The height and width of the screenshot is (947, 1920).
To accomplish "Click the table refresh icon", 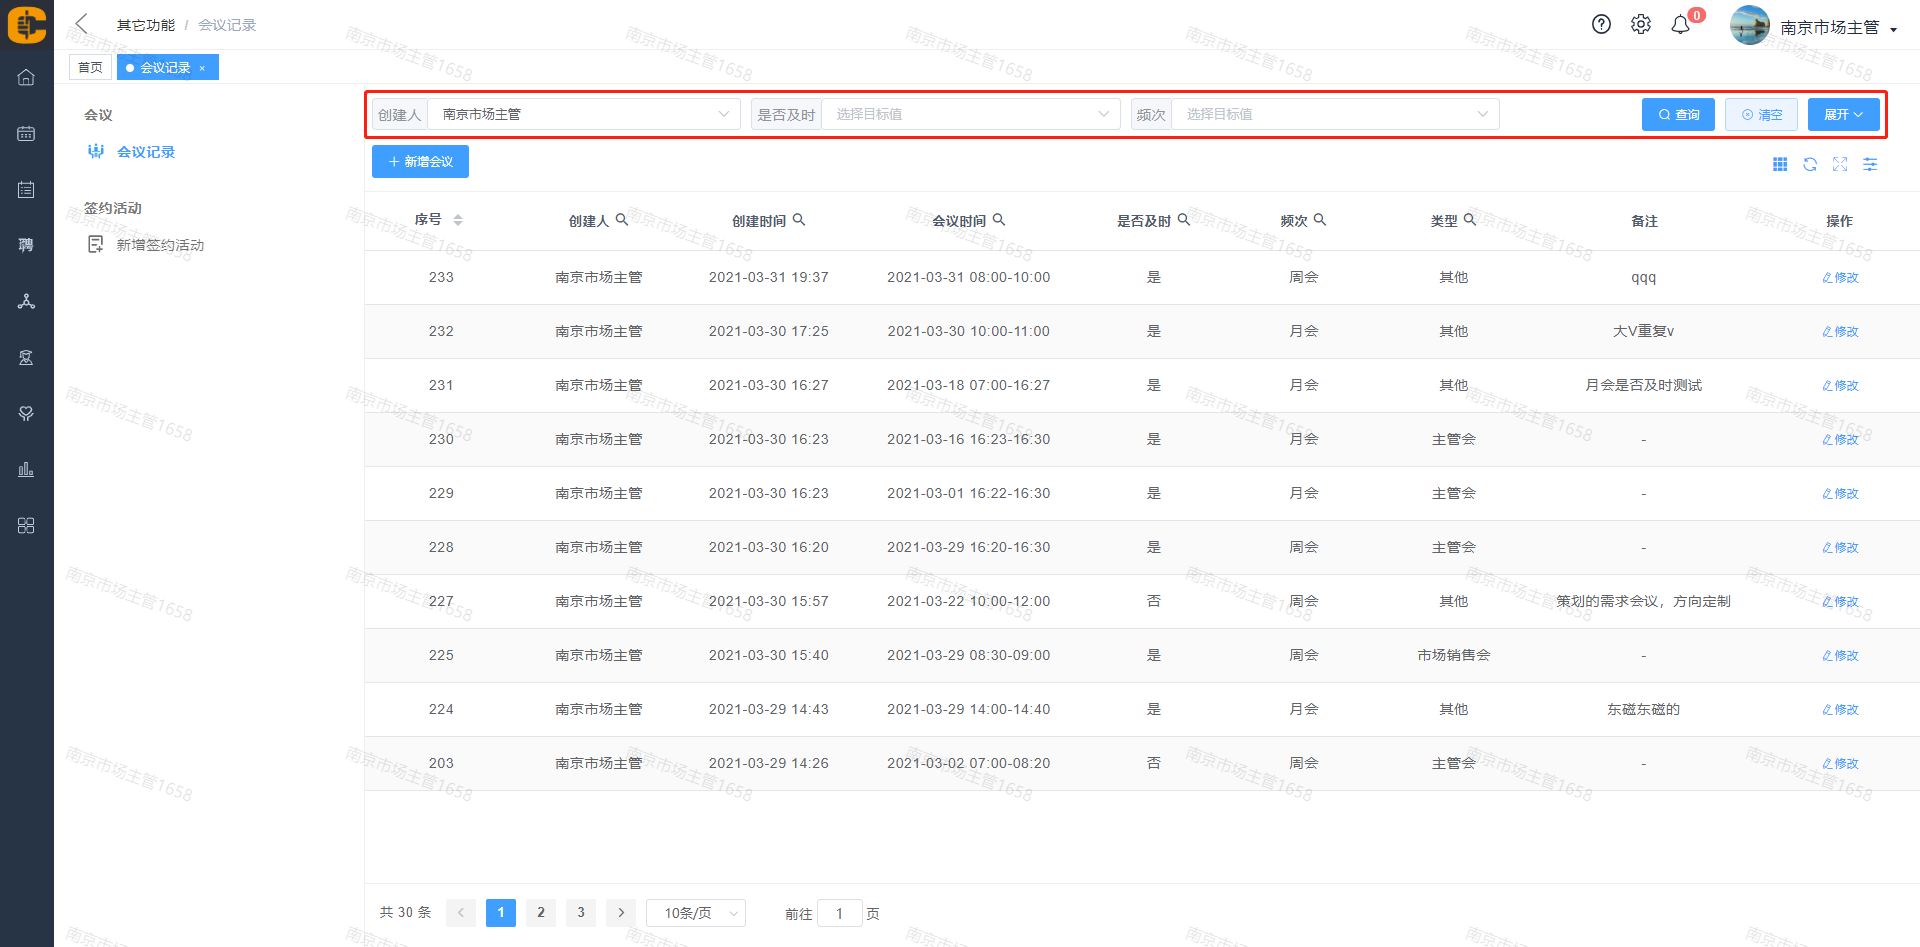I will point(1809,164).
